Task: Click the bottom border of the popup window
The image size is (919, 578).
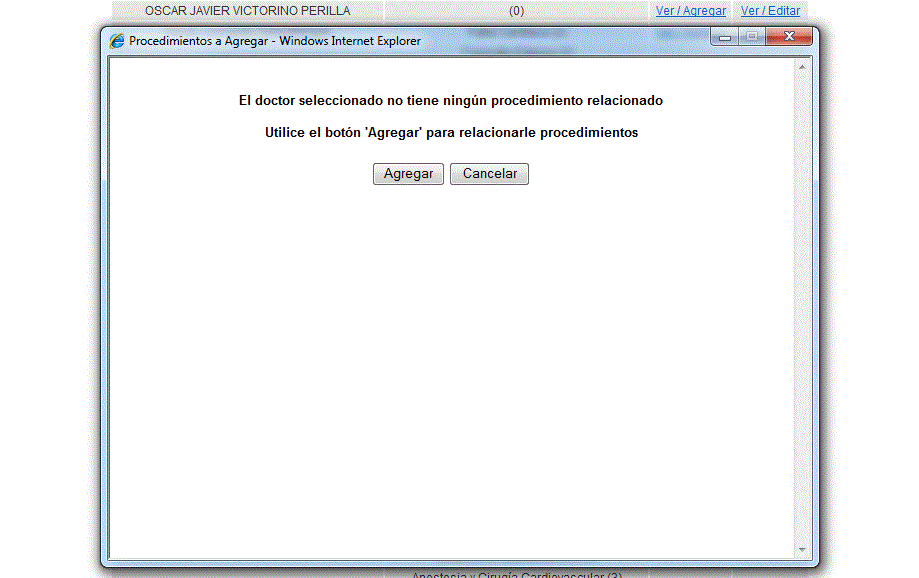Action: pyautogui.click(x=460, y=563)
